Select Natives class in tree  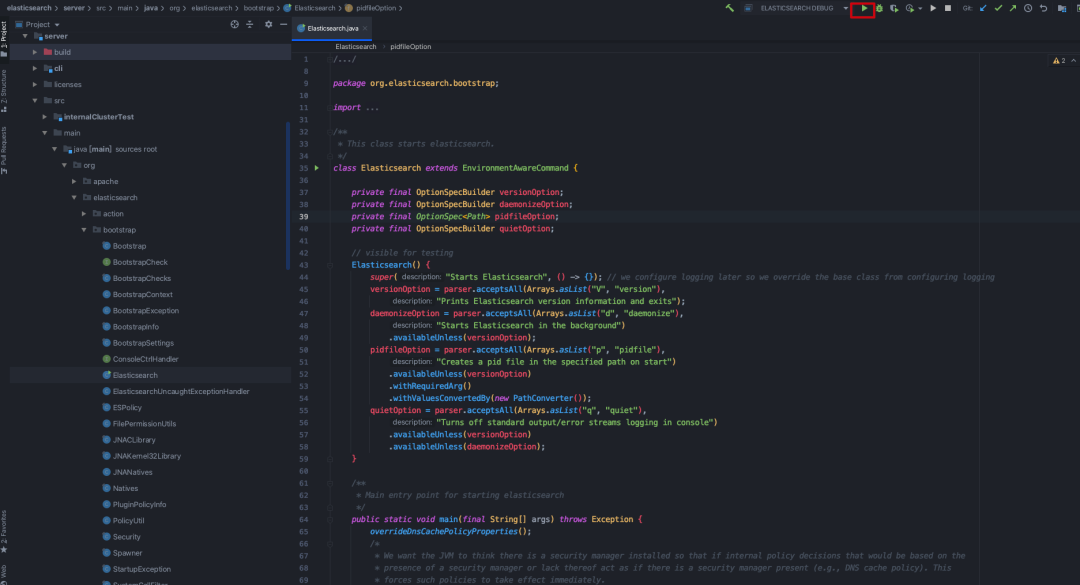[125, 489]
